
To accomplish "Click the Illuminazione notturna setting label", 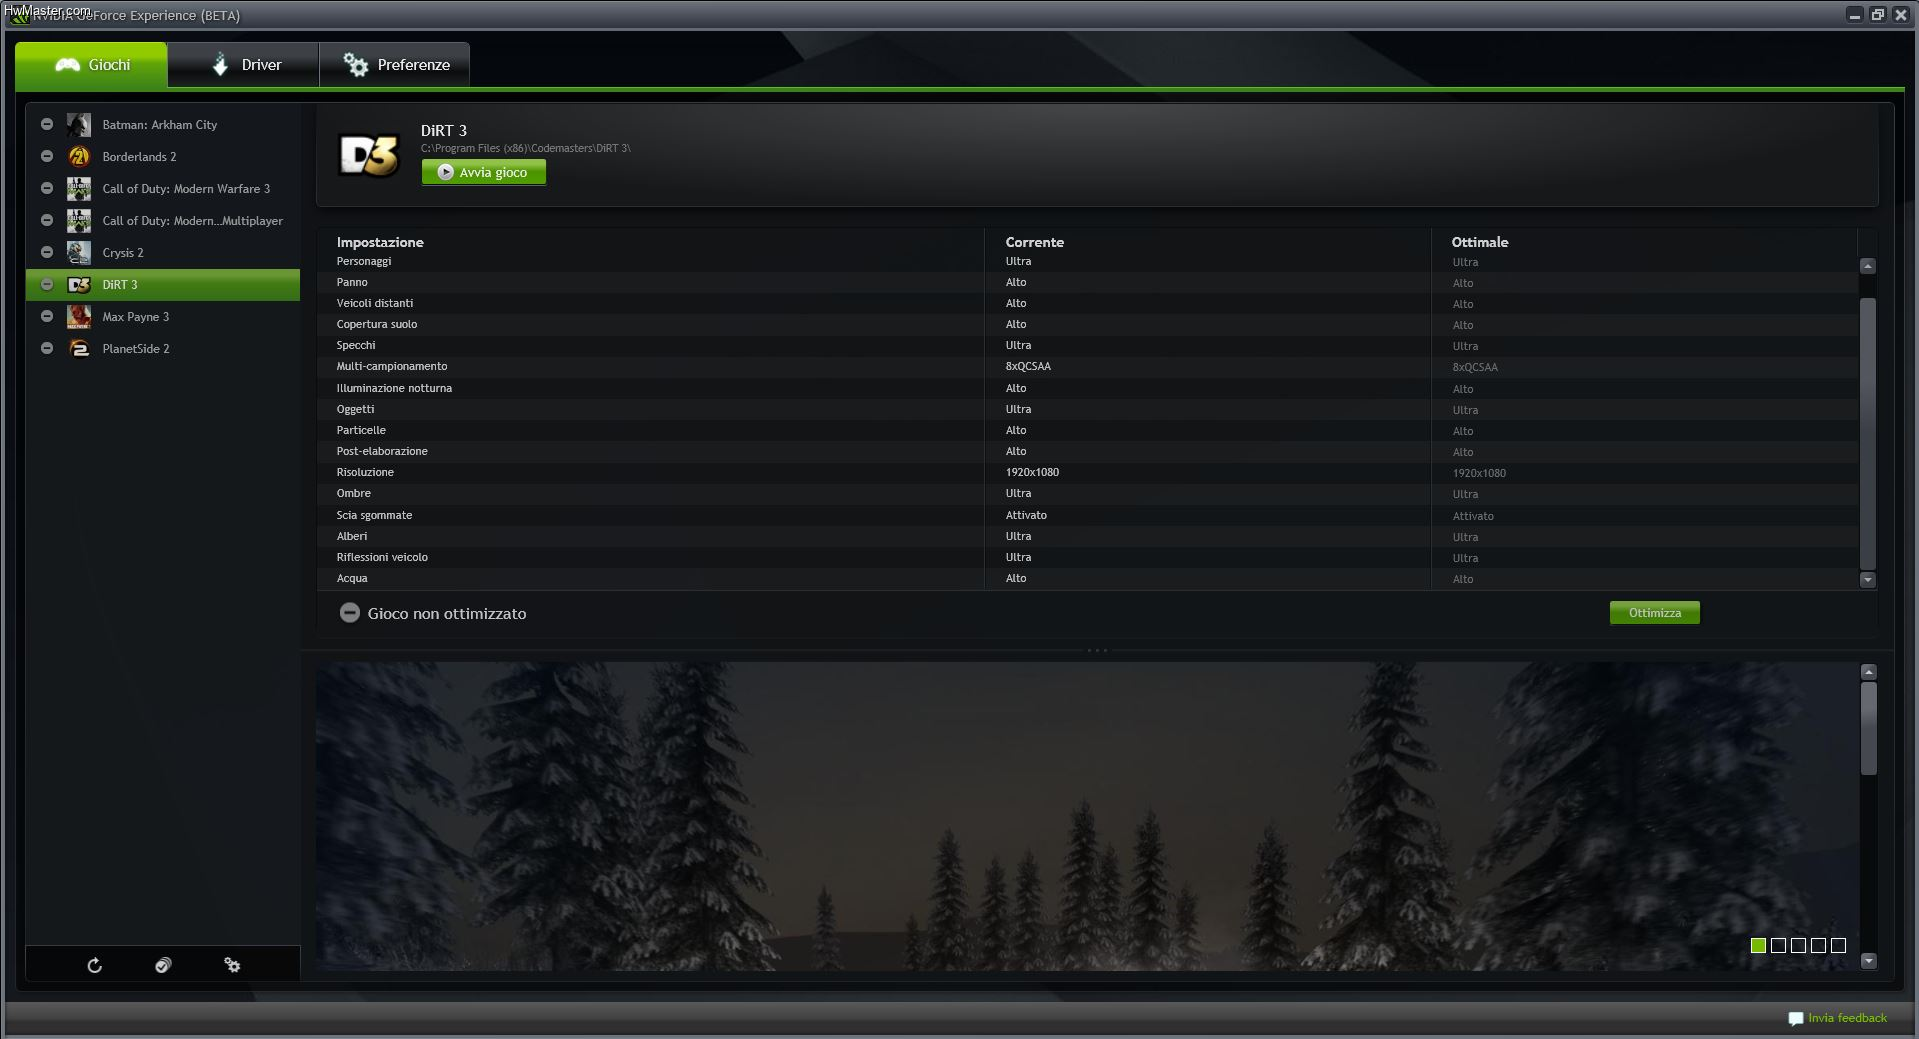I will pos(394,388).
